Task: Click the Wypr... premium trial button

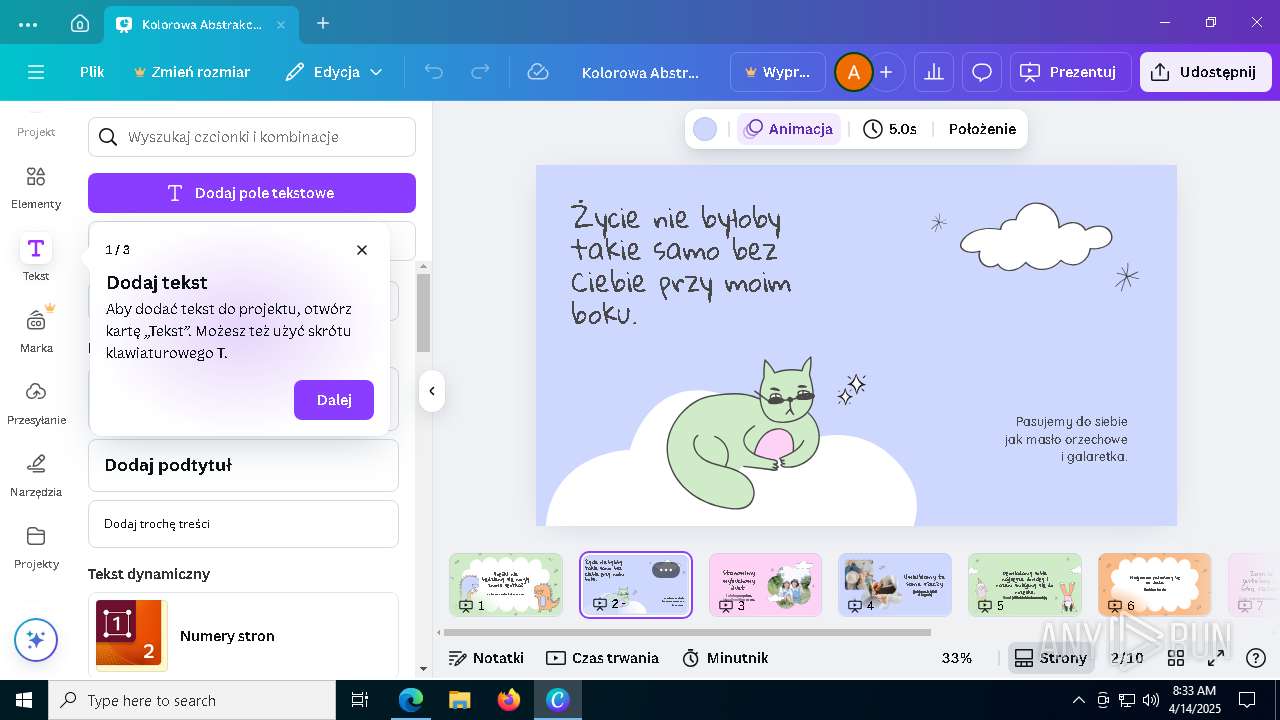Action: 778,72
